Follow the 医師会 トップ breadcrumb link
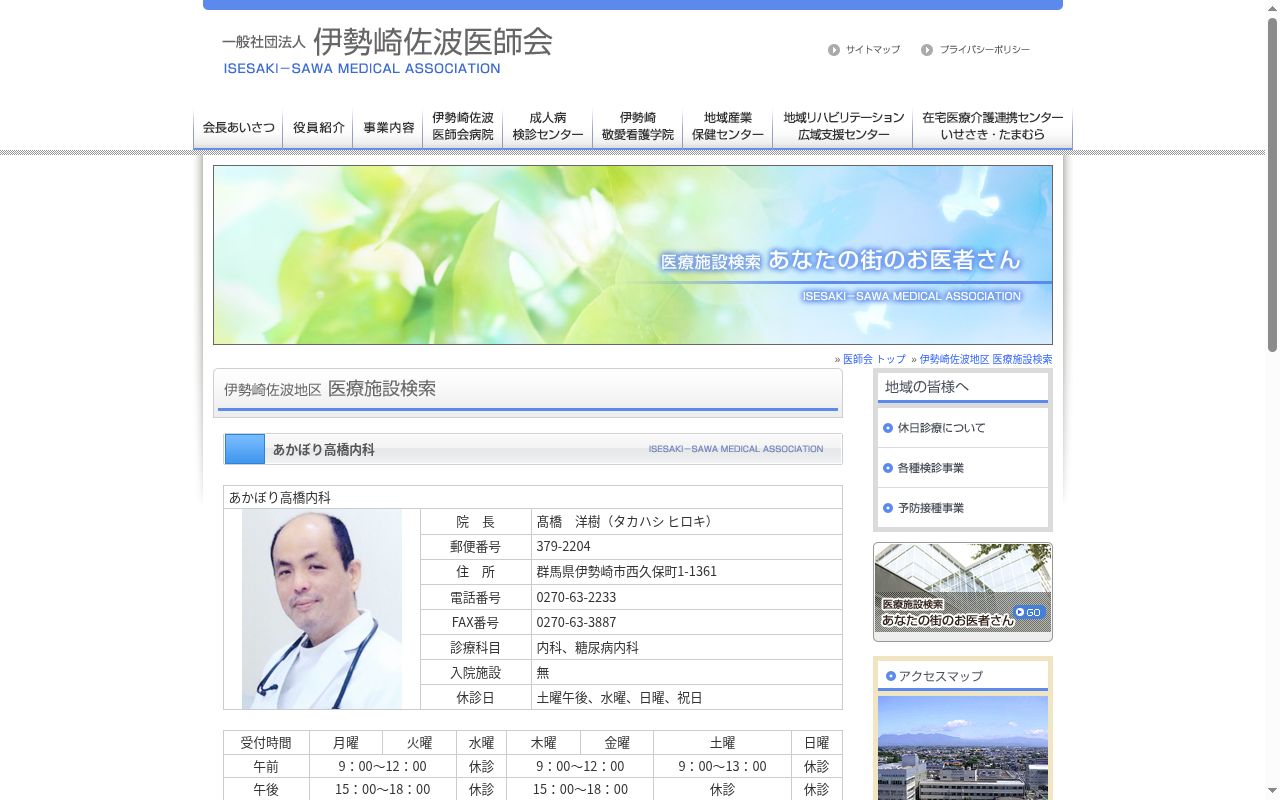Image resolution: width=1280 pixels, height=800 pixels. [x=874, y=359]
